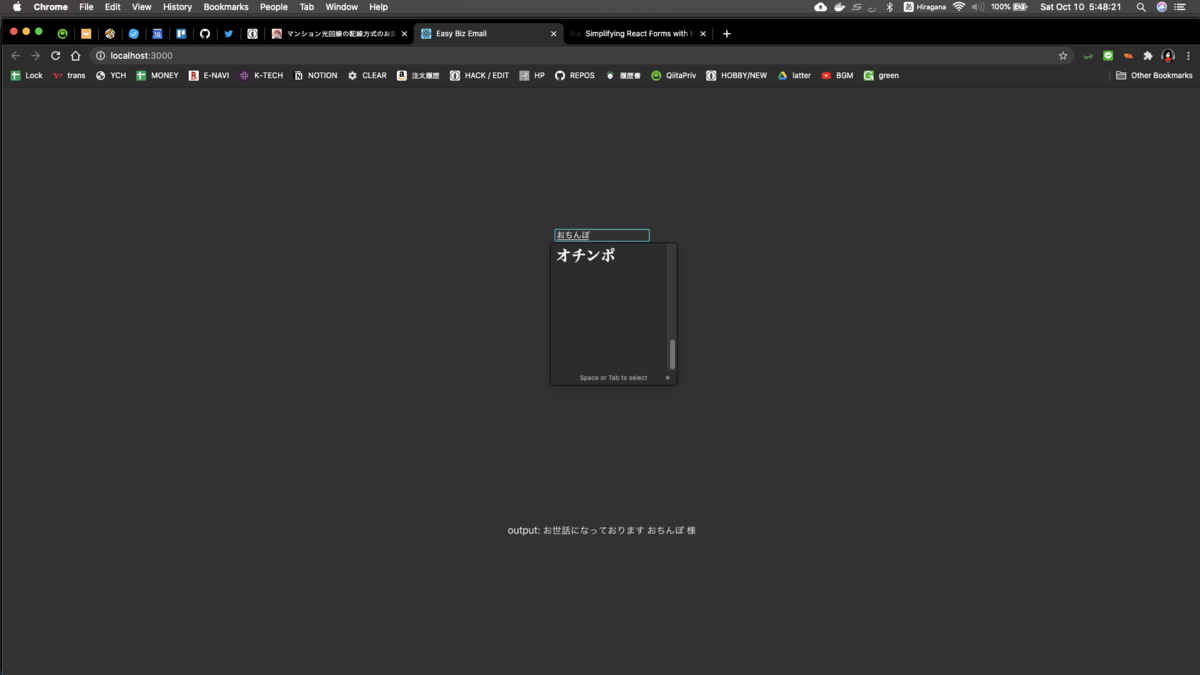Open the Extensions puzzle icon menu
Screen dimensions: 1200x675
[x=1148, y=55]
